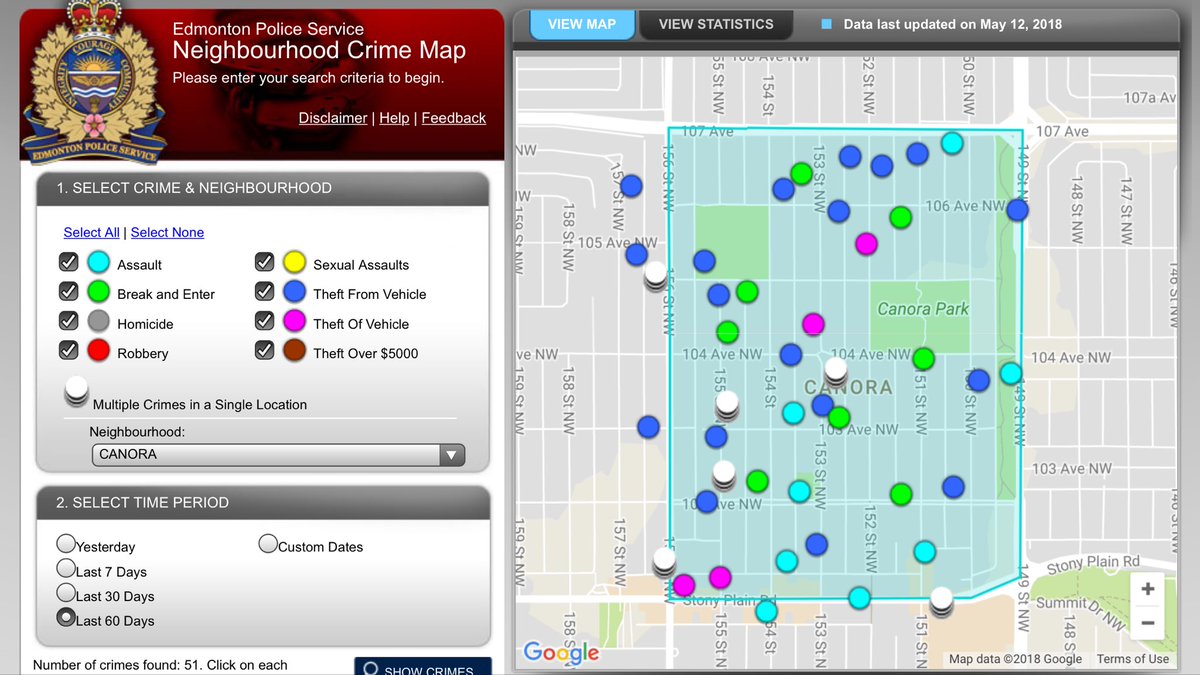Image resolution: width=1200 pixels, height=675 pixels.
Task: Toggle the Homicide checkbox
Action: [x=69, y=321]
